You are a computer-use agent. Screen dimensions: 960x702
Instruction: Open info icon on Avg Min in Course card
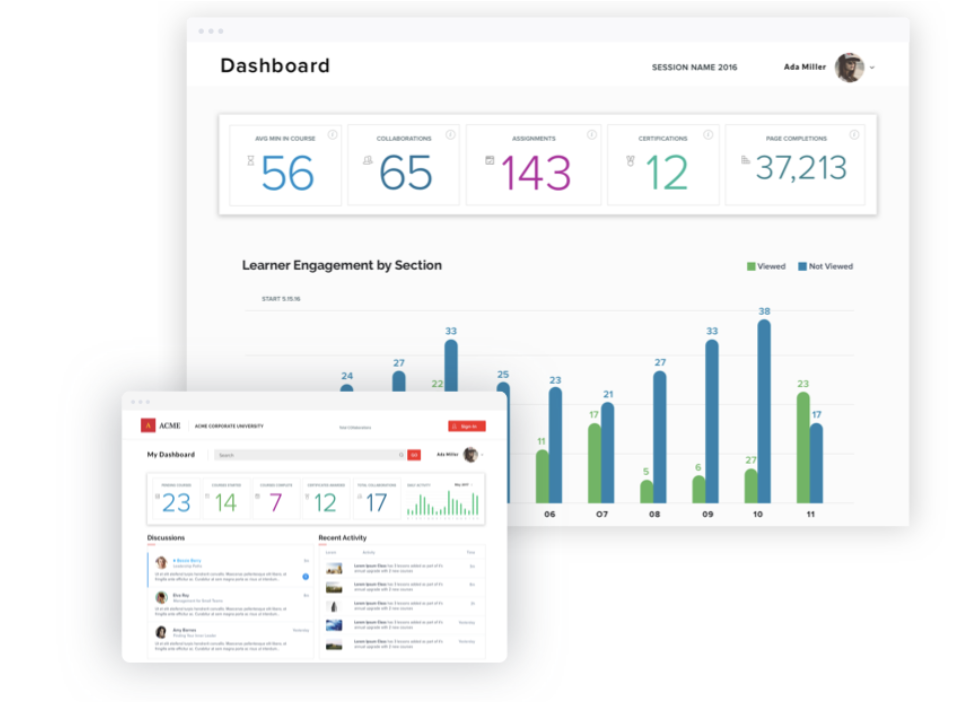(332, 135)
